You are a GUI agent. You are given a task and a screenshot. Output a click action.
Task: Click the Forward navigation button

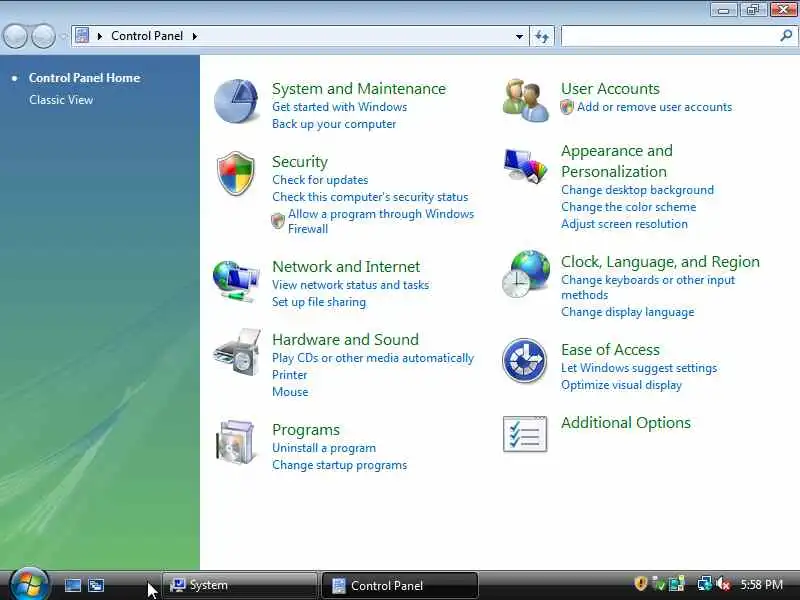coord(44,36)
